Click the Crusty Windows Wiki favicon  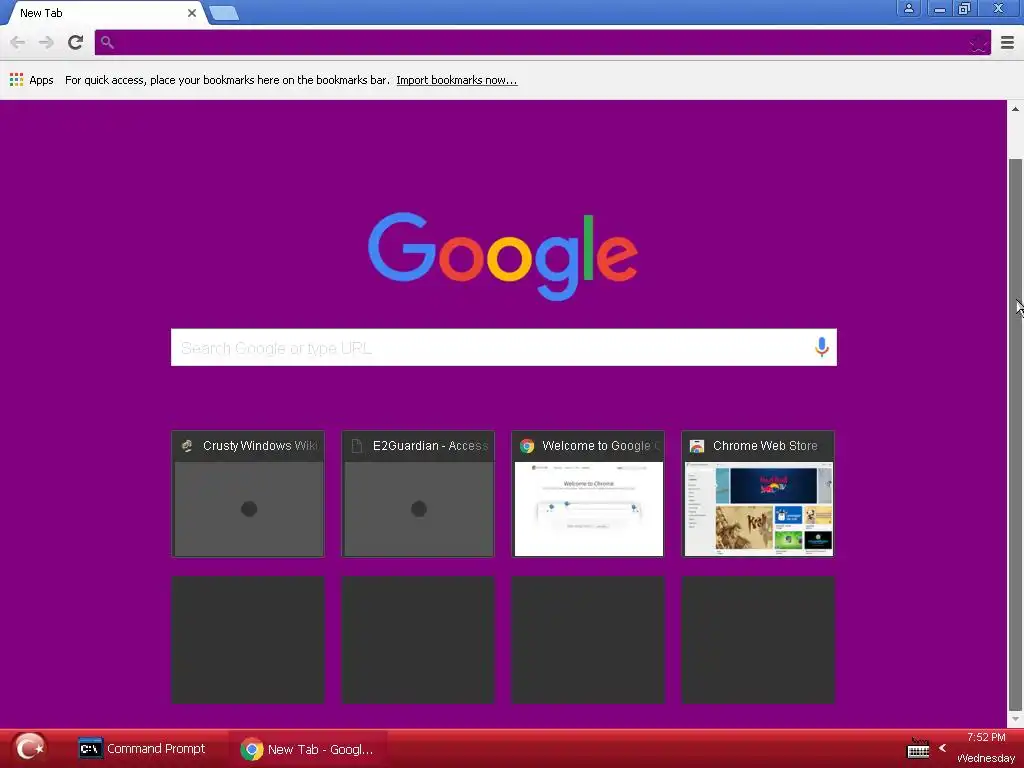187,446
